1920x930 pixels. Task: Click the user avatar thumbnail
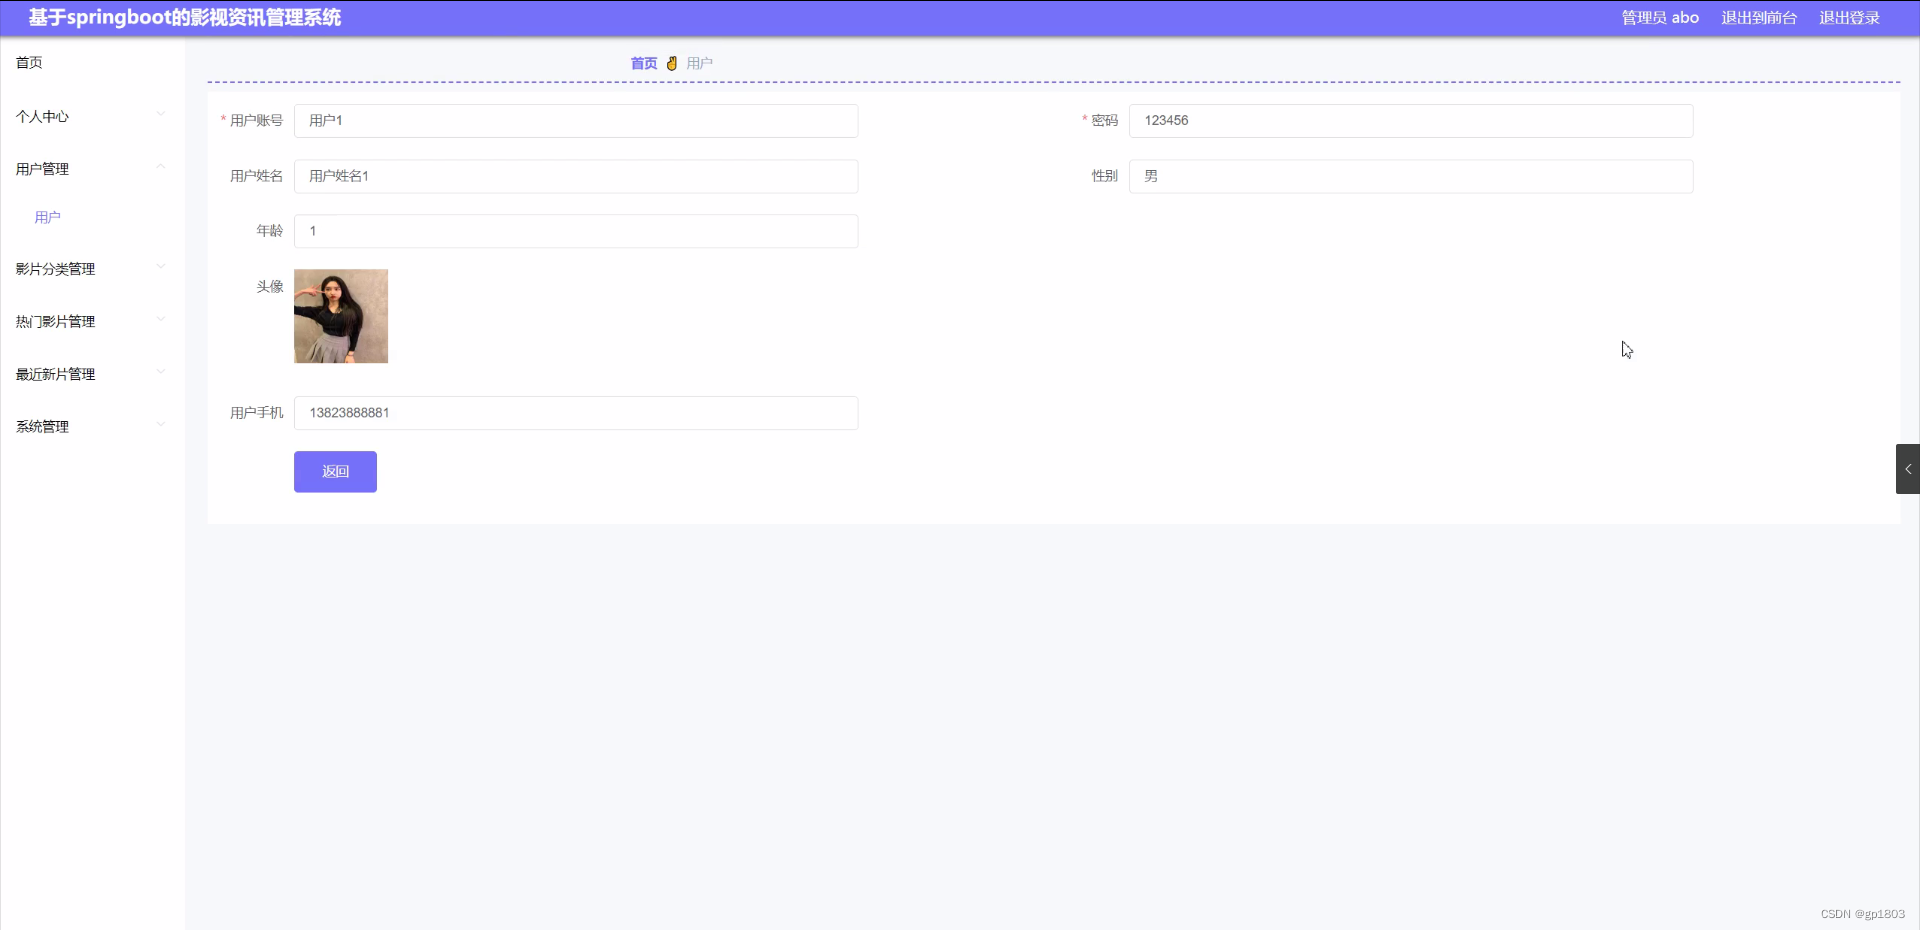click(340, 316)
